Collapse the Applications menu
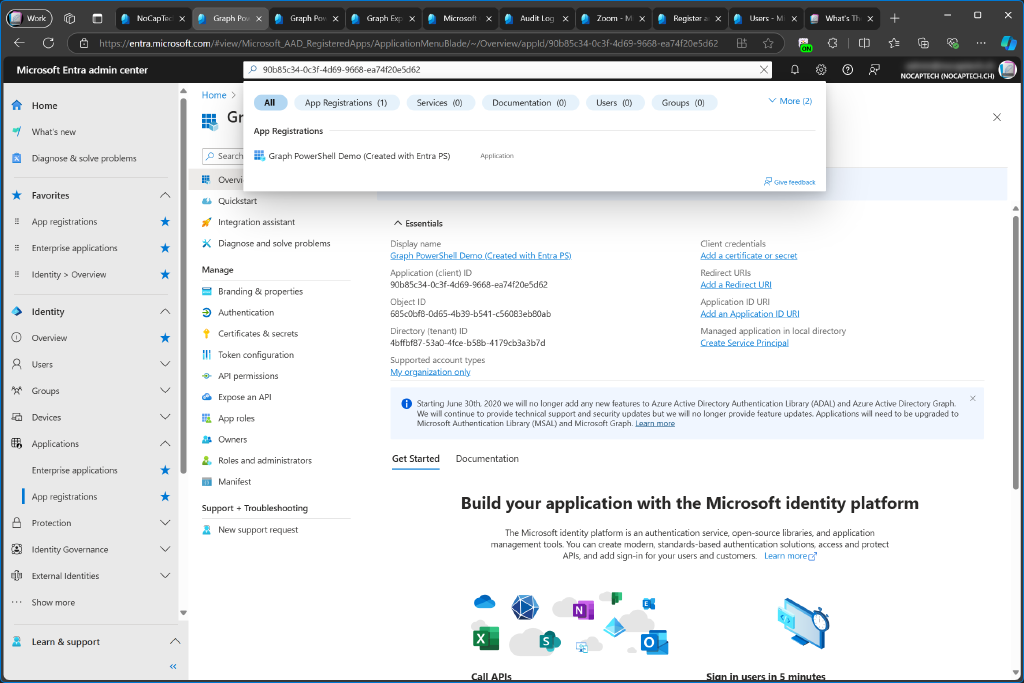This screenshot has width=1024, height=683. [x=165, y=443]
